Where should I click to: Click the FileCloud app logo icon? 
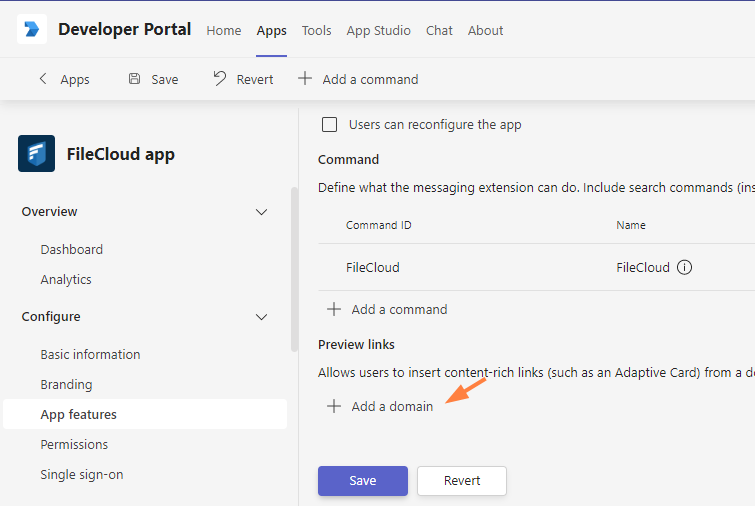[x=37, y=154]
